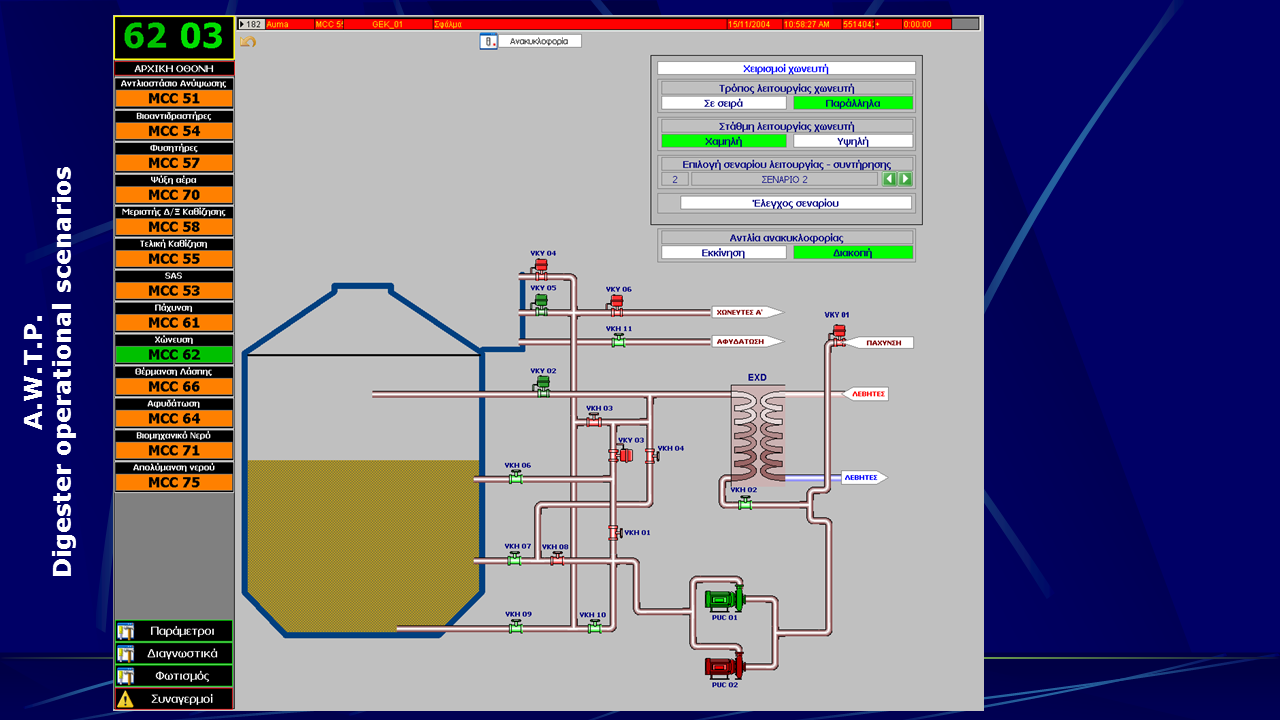Screen dimensions: 1280x720
Task: Navigate to MCC 64 dewatering screen
Action: [x=174, y=419]
